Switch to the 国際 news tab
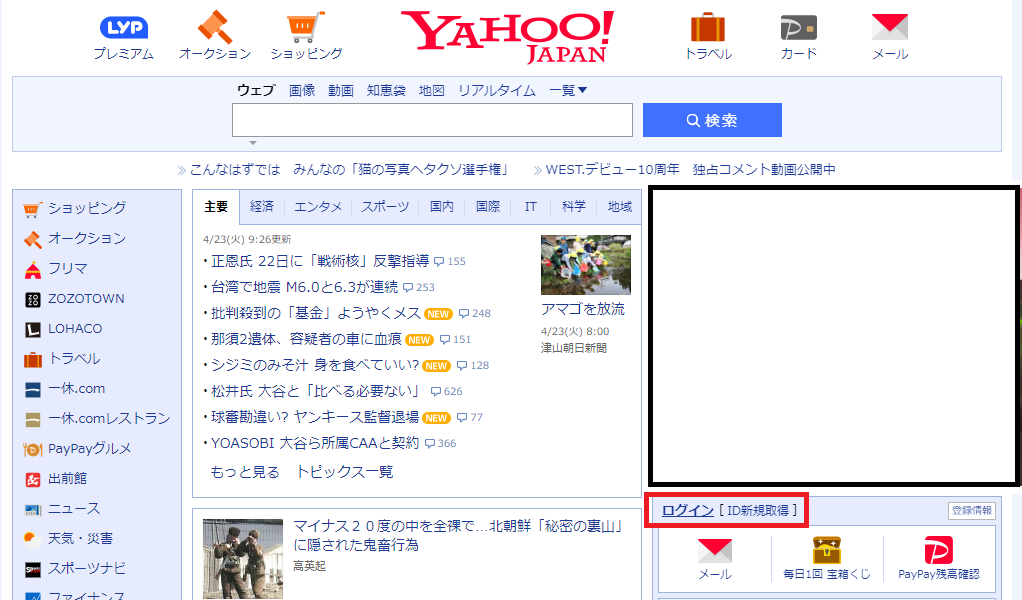 [488, 207]
